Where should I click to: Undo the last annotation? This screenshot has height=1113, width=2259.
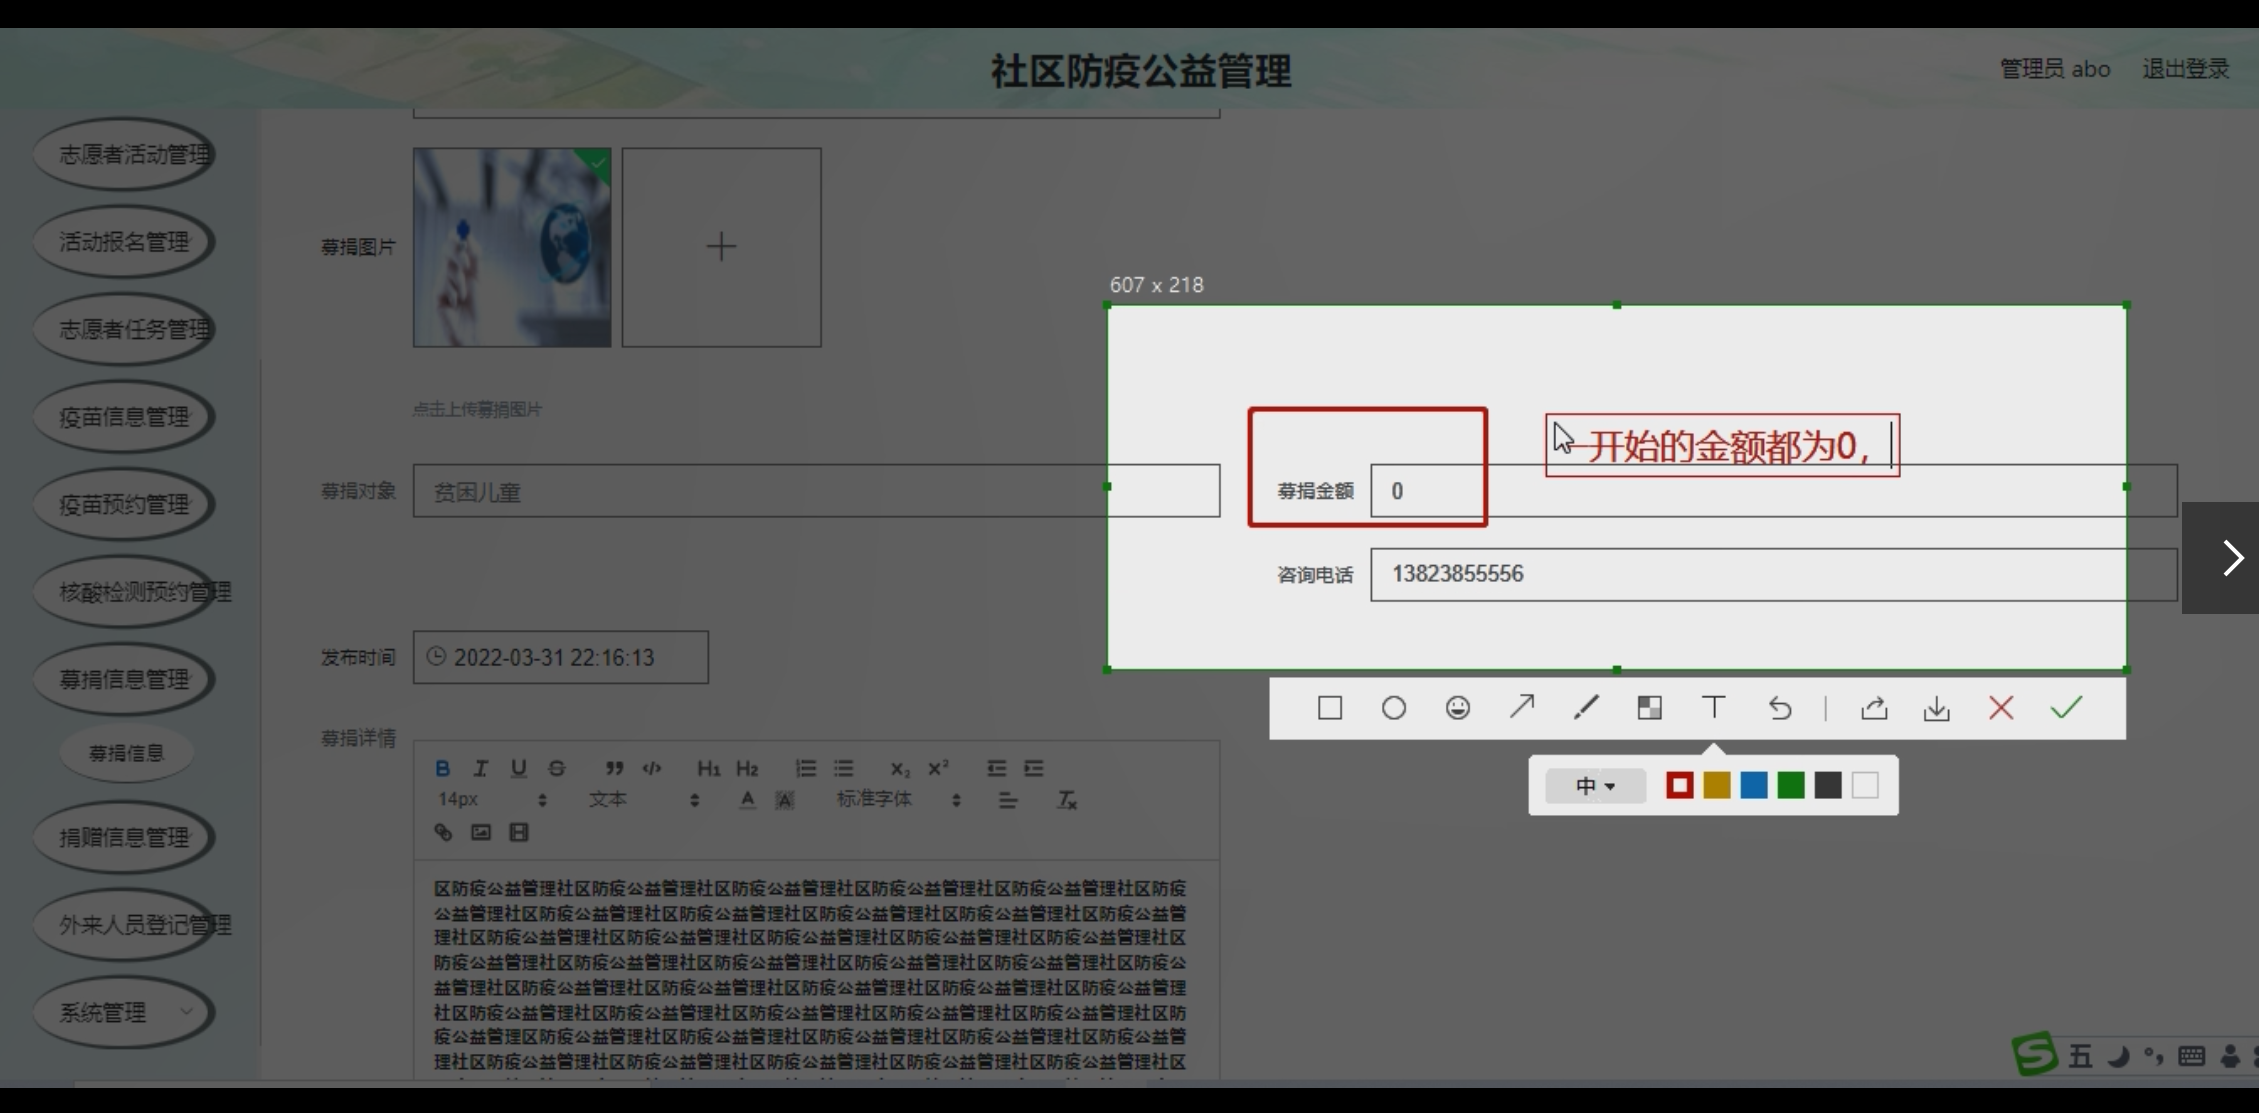pyautogui.click(x=1779, y=708)
